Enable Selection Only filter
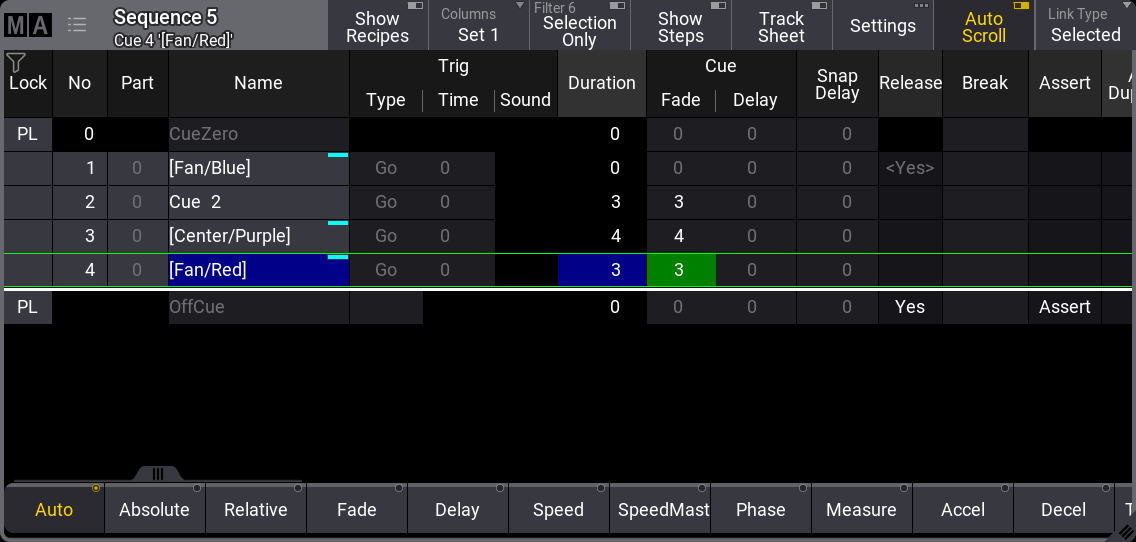The image size is (1136, 542). coord(579,26)
